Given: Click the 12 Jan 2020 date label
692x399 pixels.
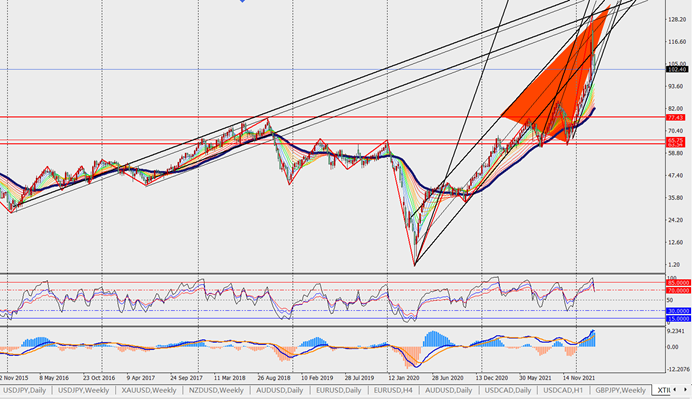Looking at the screenshot, I should coord(404,378).
